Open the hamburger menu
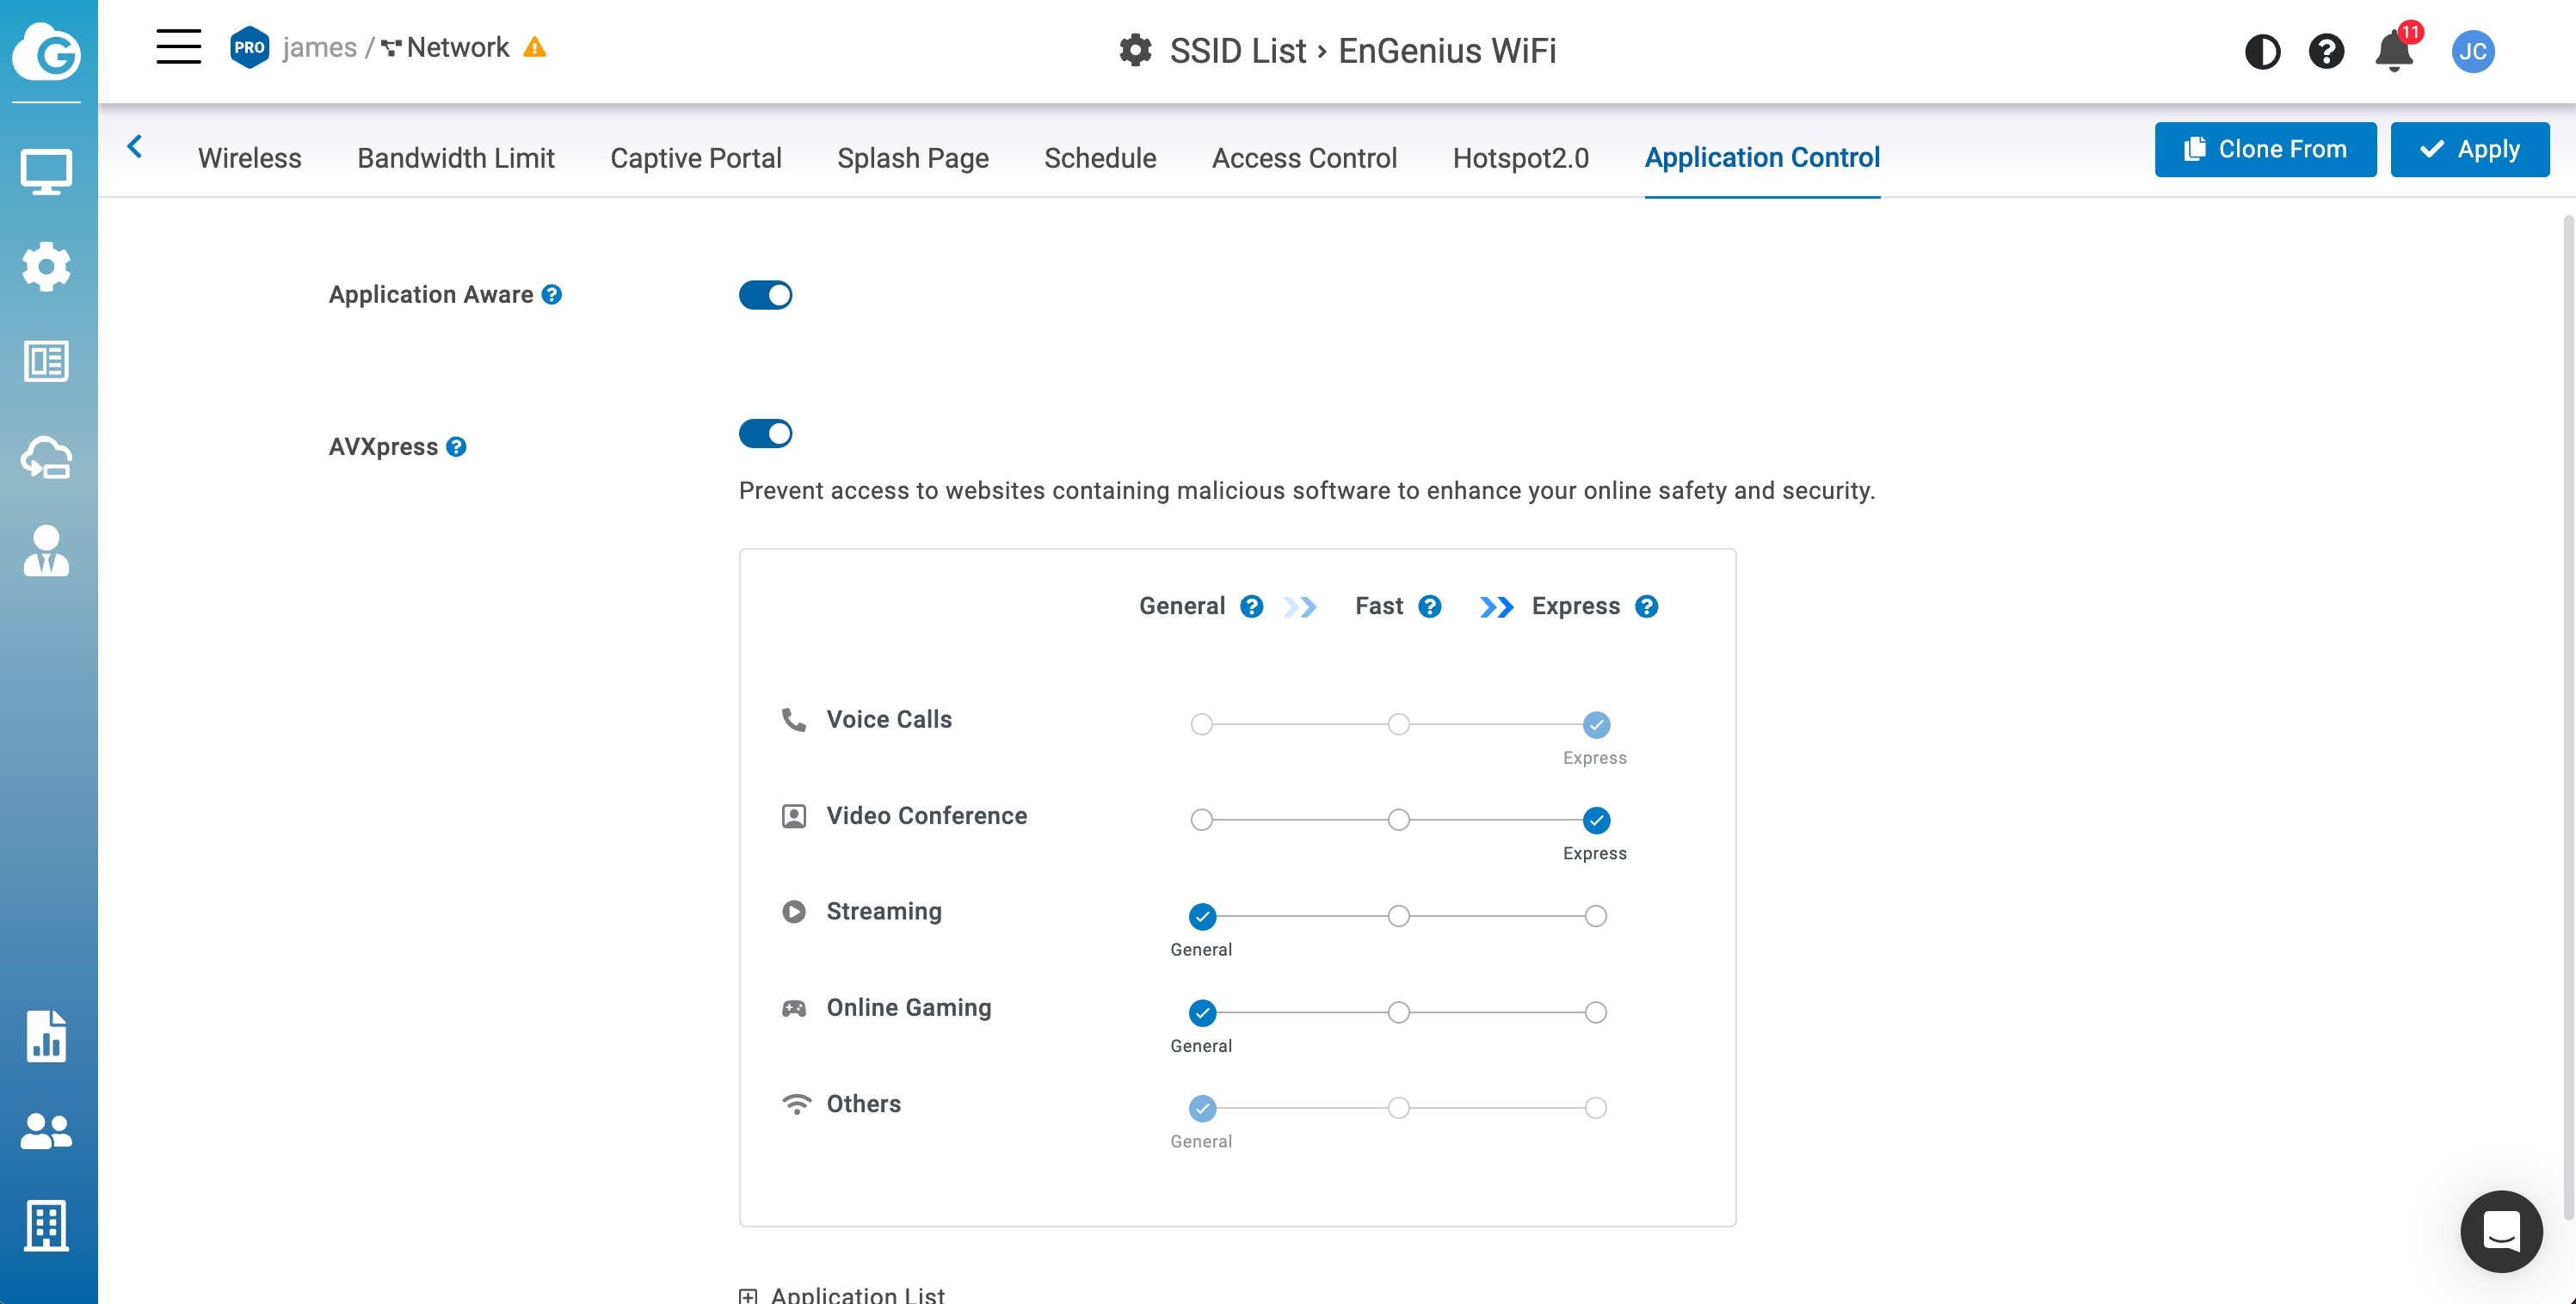Screen dimensions: 2576x1304 pos(178,47)
